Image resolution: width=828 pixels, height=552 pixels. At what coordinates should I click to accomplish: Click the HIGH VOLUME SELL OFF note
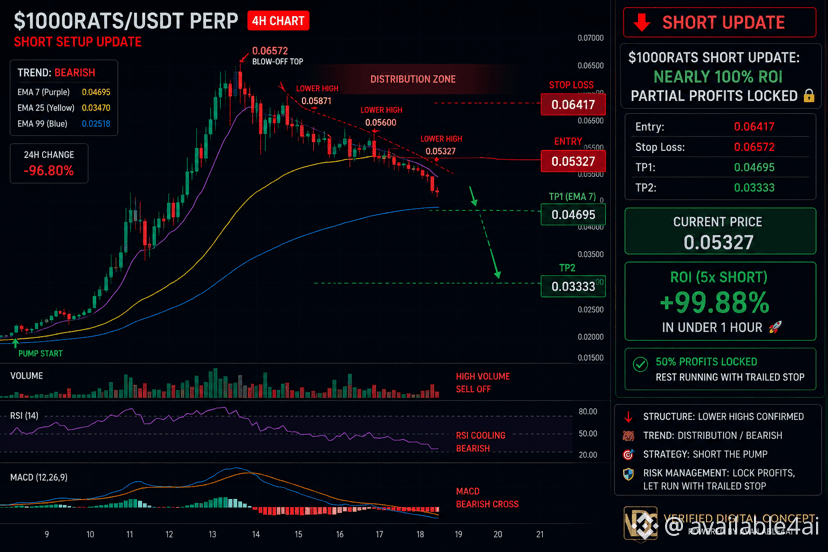(x=483, y=382)
